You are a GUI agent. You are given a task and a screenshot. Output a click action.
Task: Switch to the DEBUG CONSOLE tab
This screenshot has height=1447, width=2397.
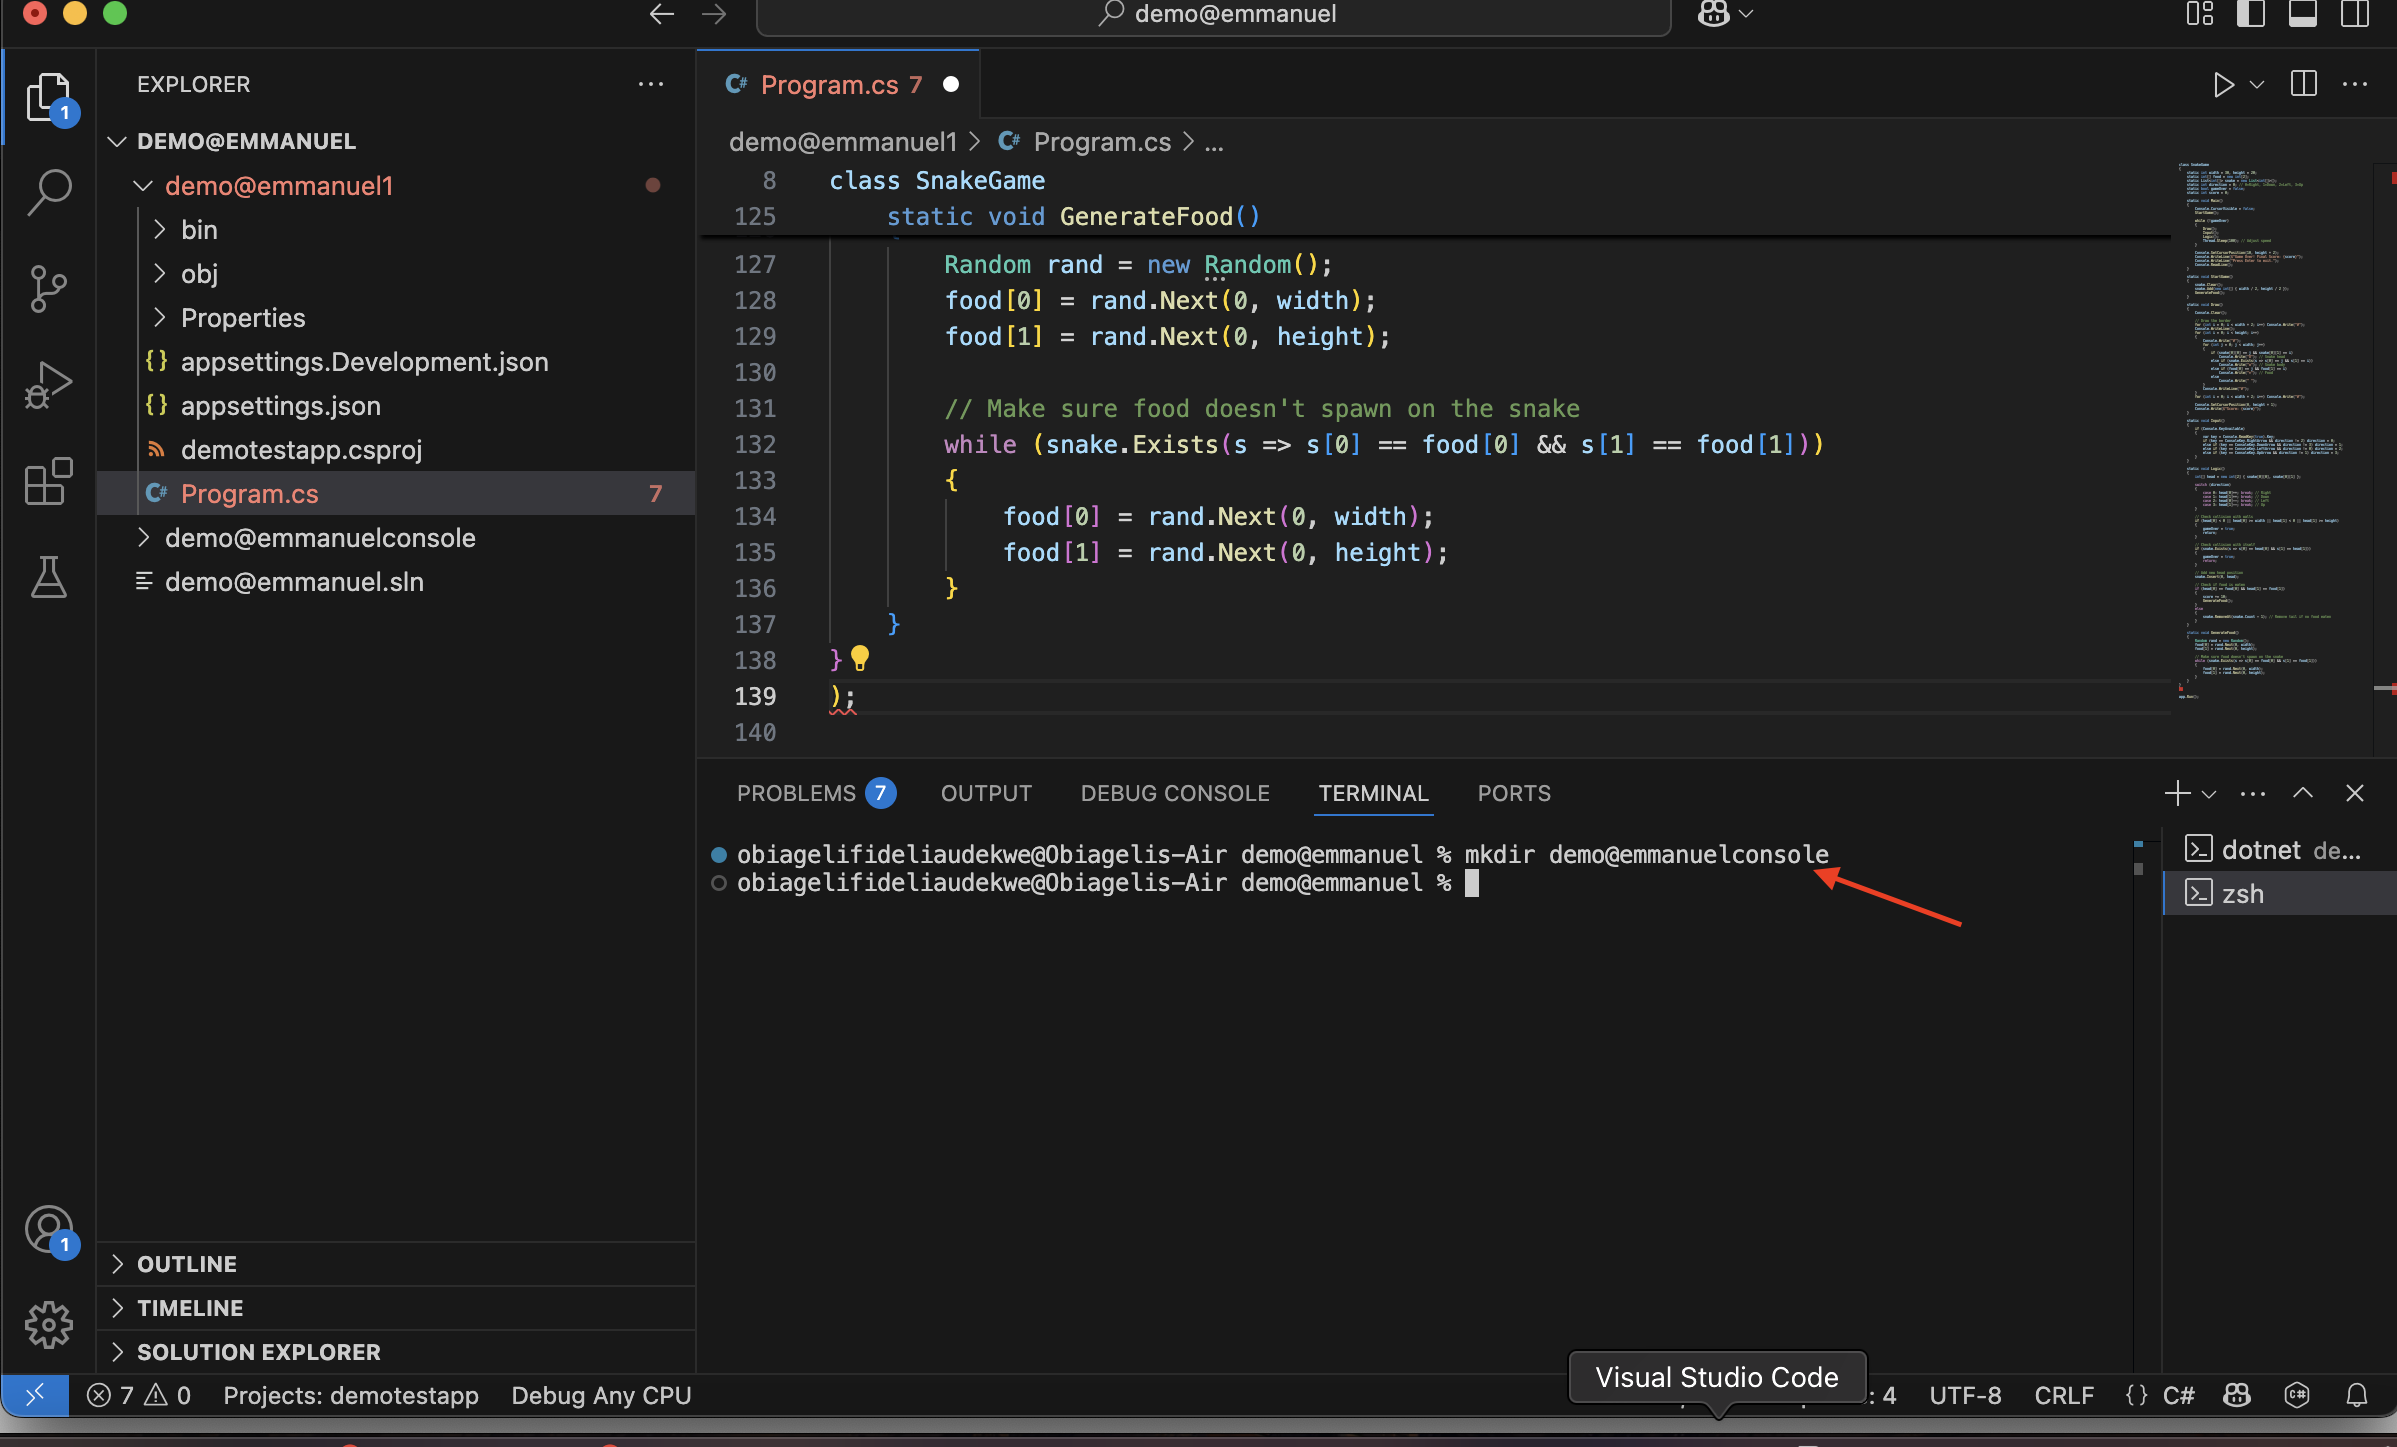pyautogui.click(x=1175, y=793)
